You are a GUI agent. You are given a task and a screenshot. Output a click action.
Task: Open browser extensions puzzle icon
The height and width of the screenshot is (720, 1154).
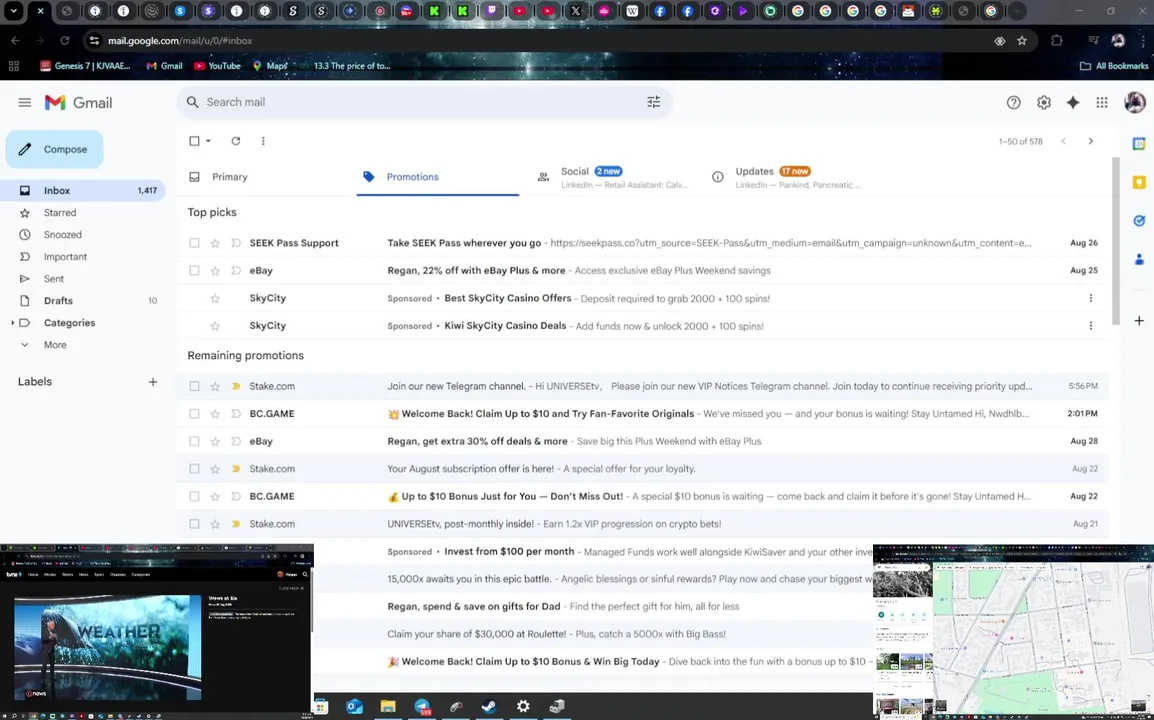coord(1057,40)
